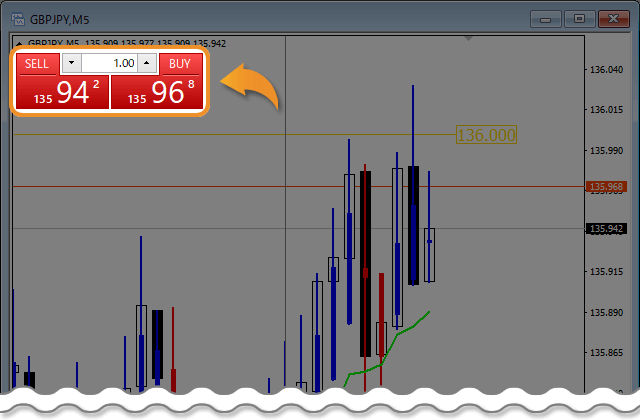Increase trade volume with the up arrow
The image size is (640, 420).
(146, 64)
